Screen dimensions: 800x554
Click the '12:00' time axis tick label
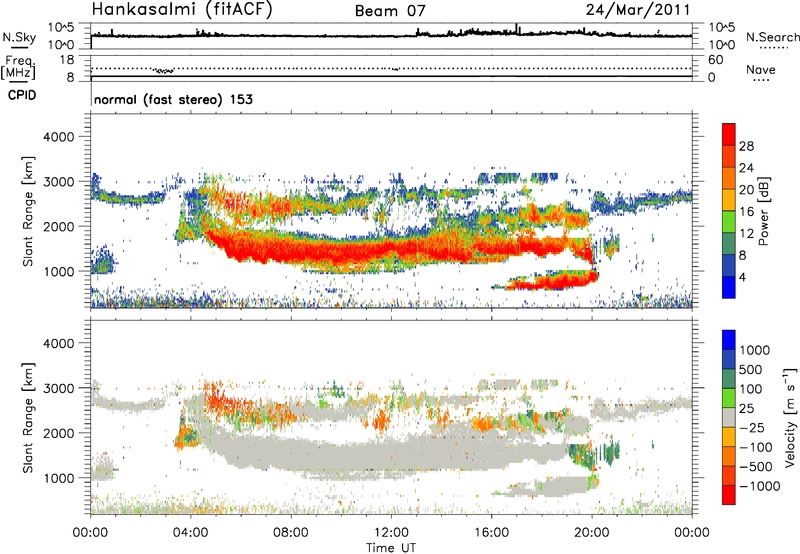click(391, 533)
